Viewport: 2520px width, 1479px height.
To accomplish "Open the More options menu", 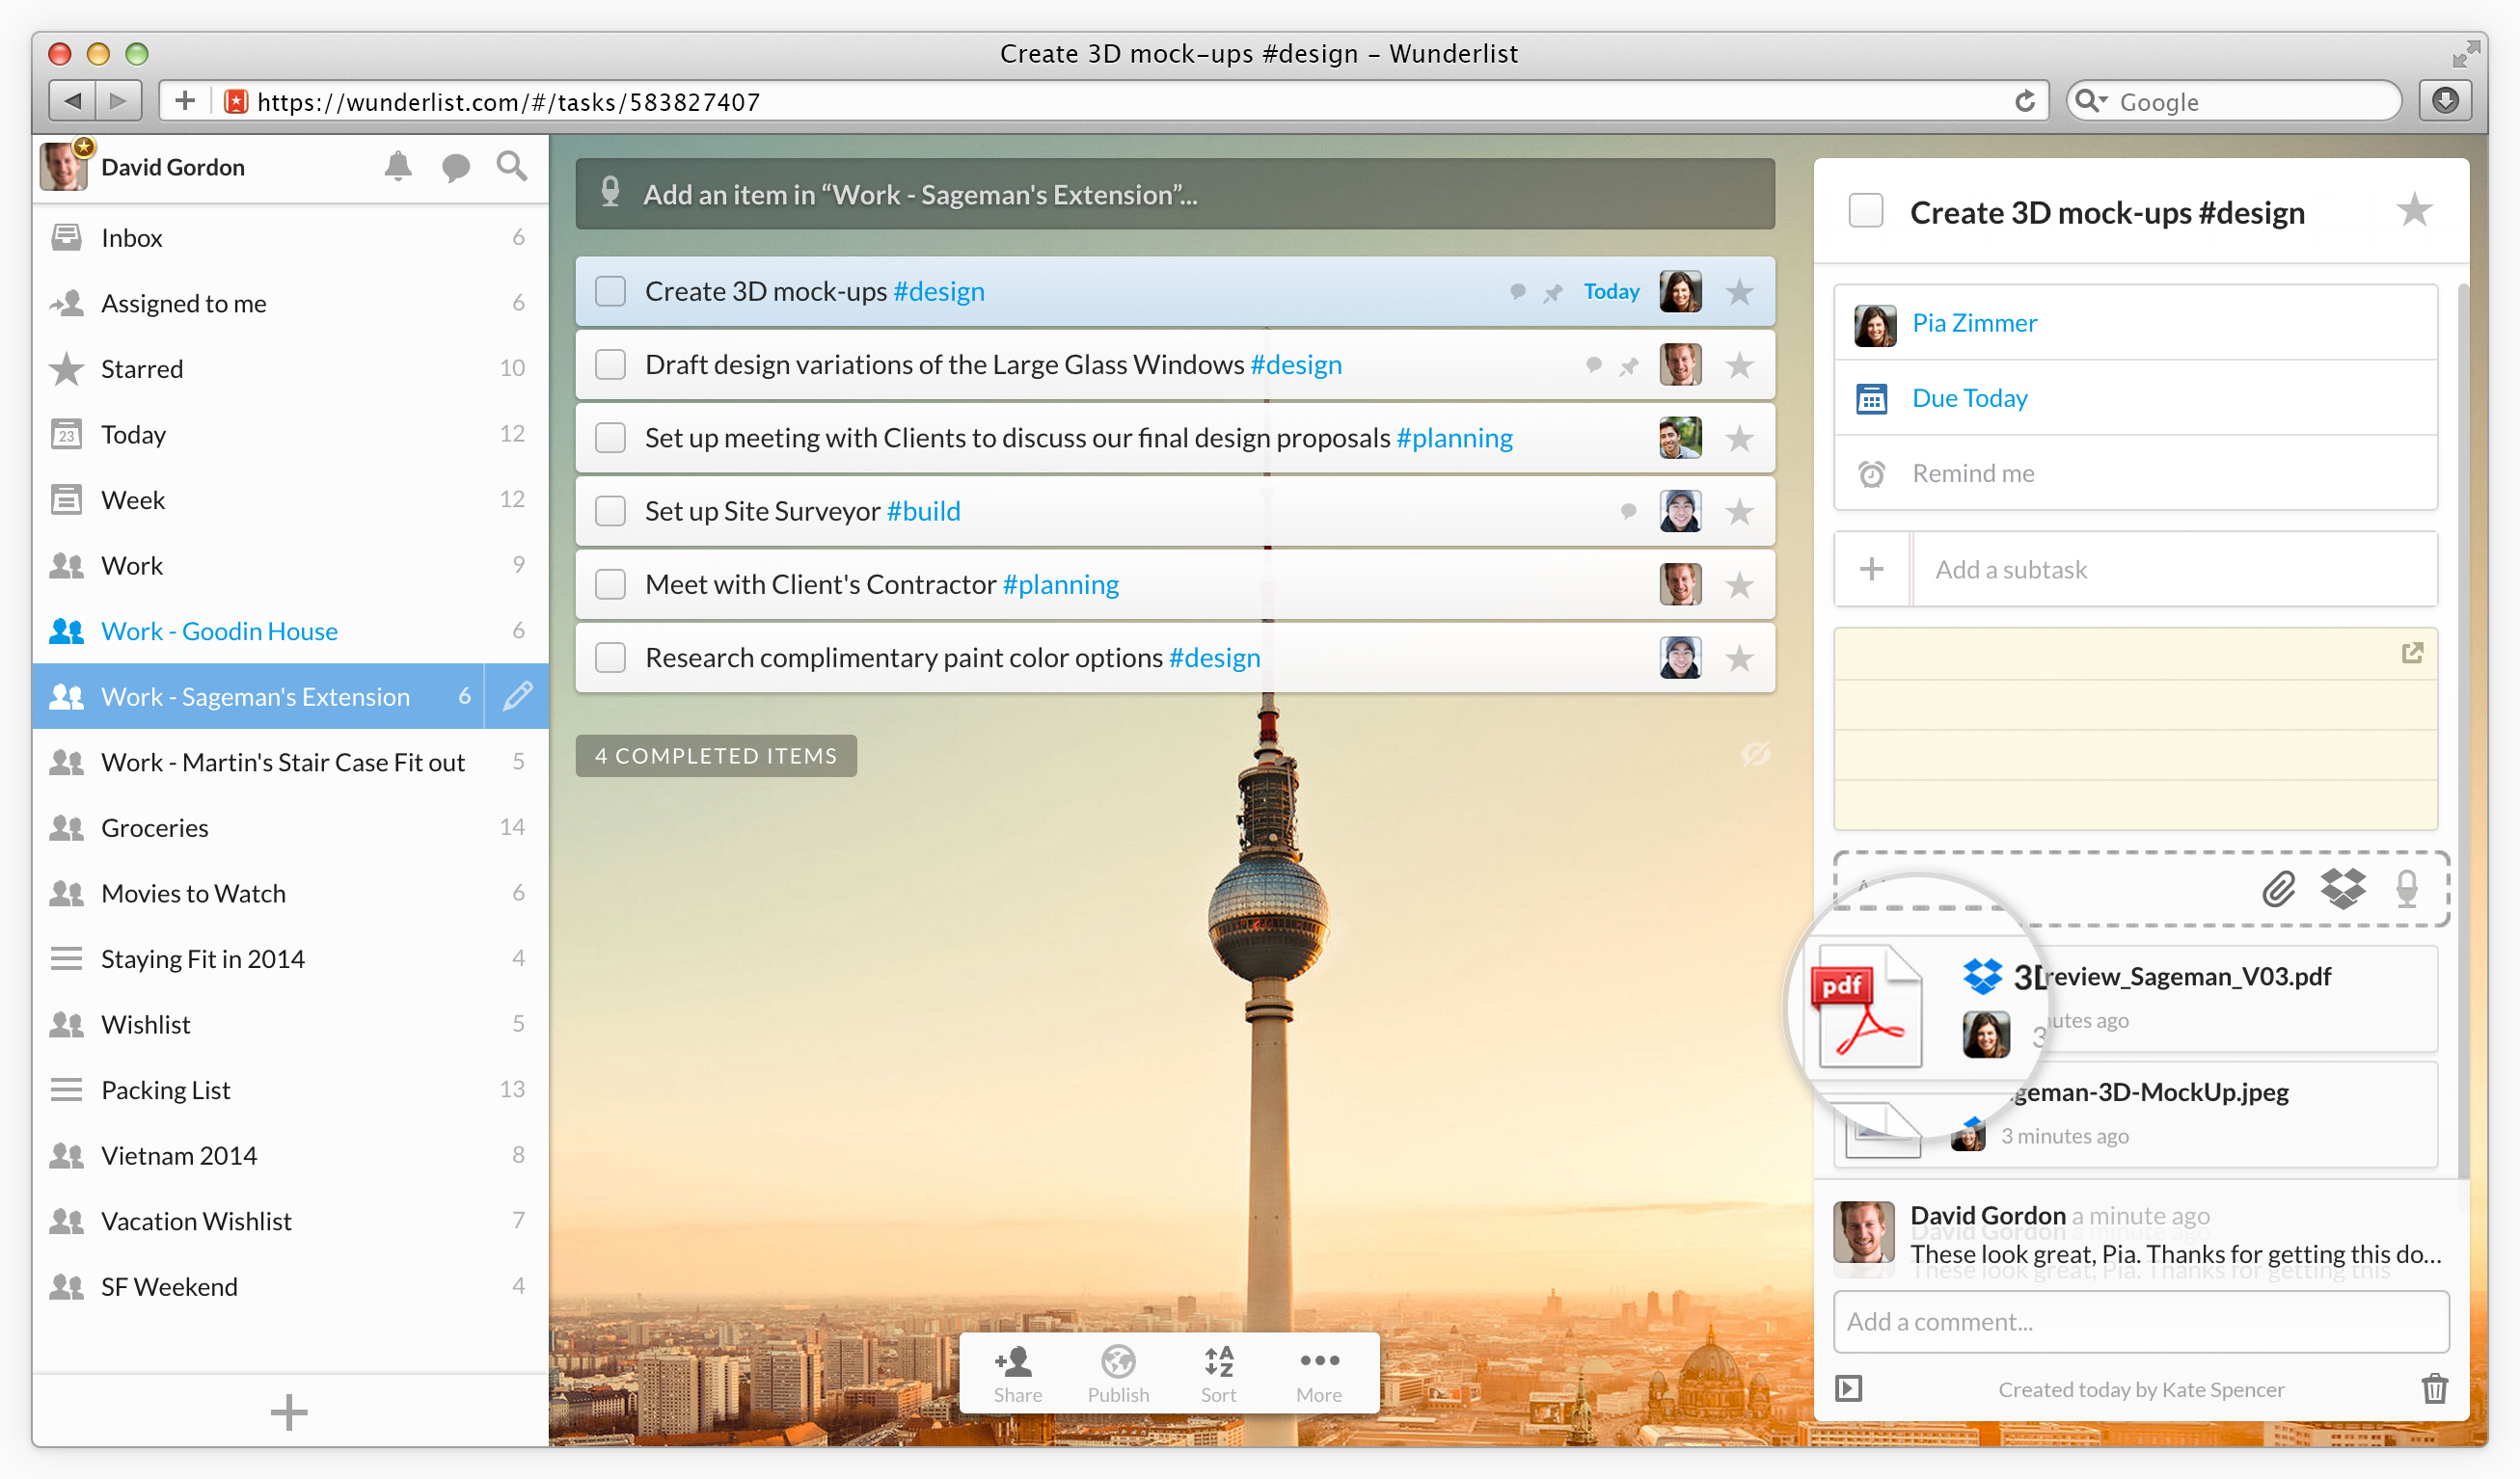I will [1319, 1374].
